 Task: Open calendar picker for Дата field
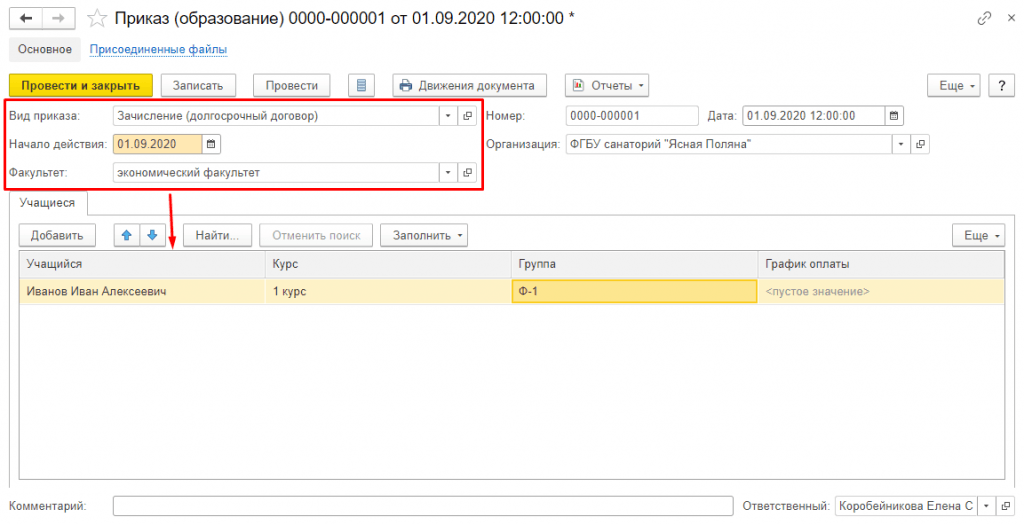894,115
